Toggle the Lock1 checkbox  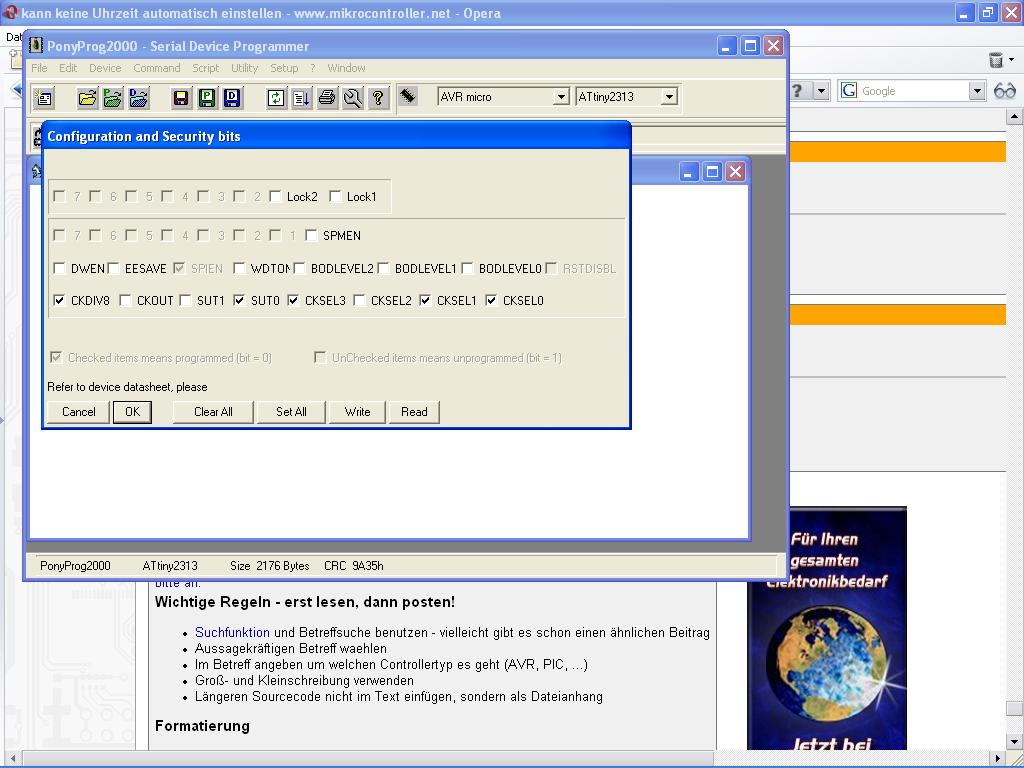tap(335, 197)
